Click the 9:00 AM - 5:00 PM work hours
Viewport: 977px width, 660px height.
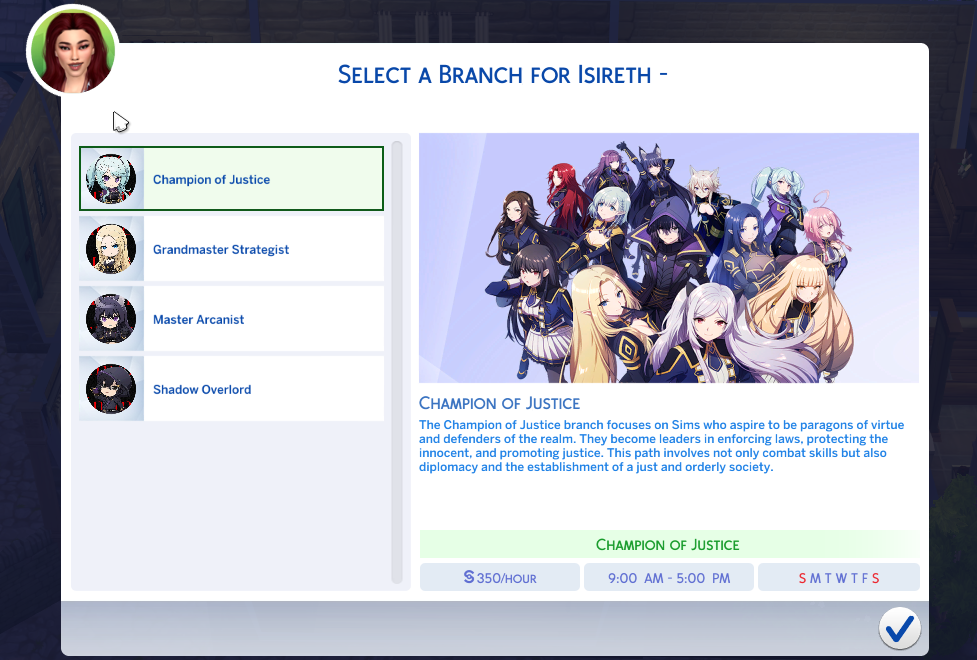669,577
